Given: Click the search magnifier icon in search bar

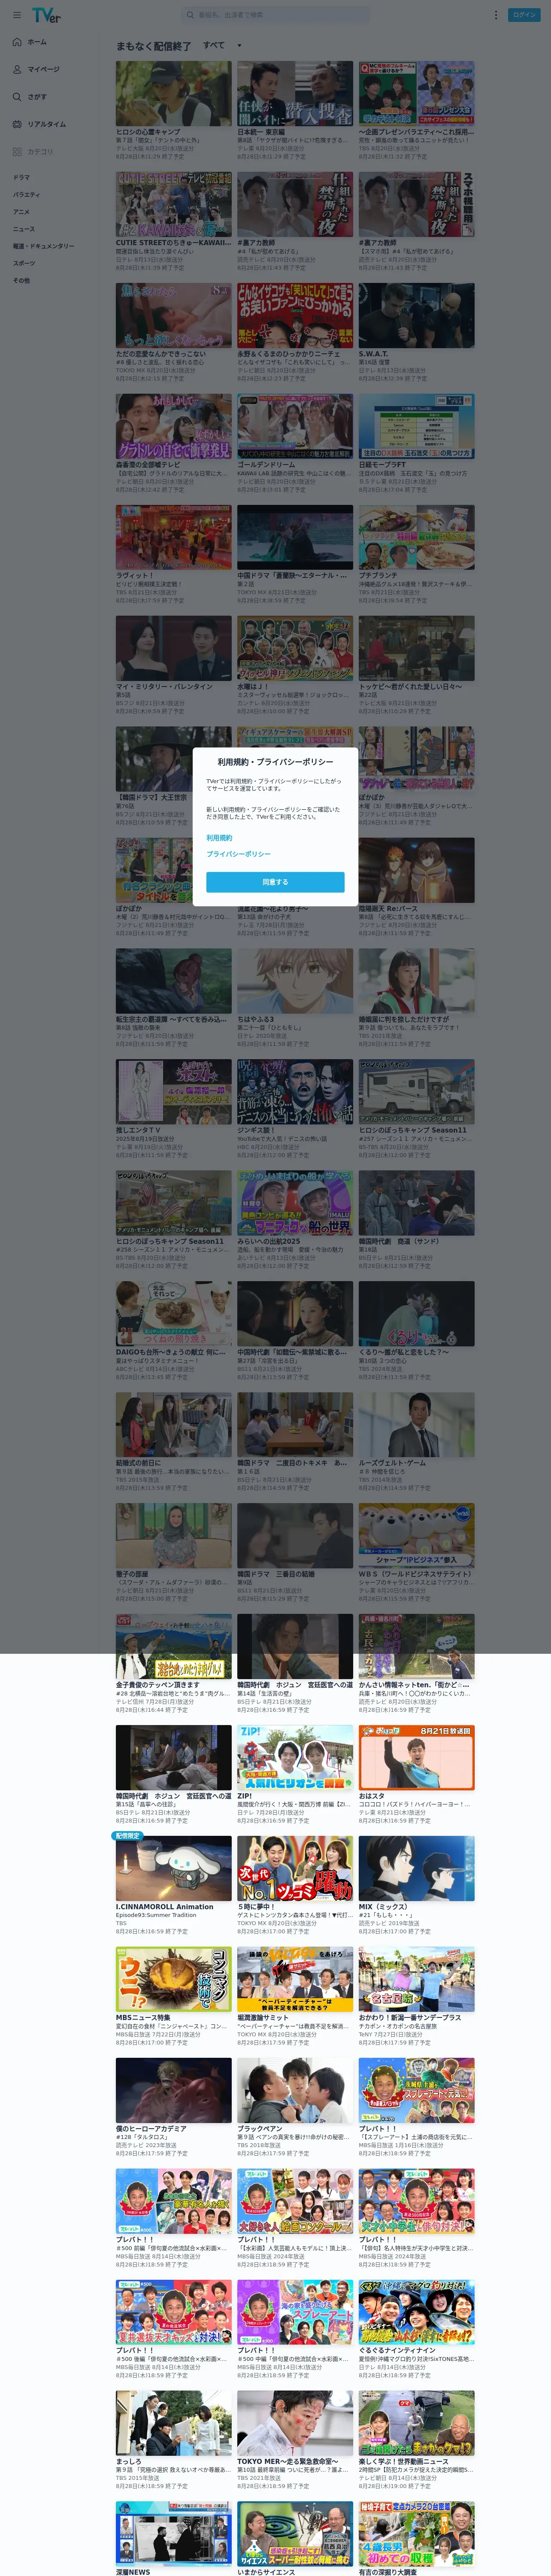Looking at the screenshot, I should 190,15.
